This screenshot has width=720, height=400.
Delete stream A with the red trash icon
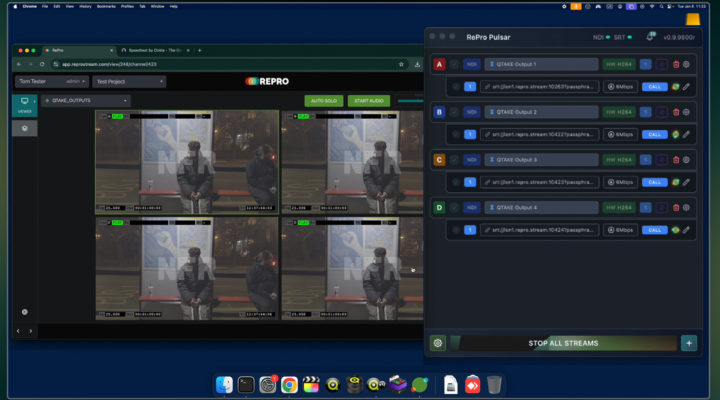676,65
